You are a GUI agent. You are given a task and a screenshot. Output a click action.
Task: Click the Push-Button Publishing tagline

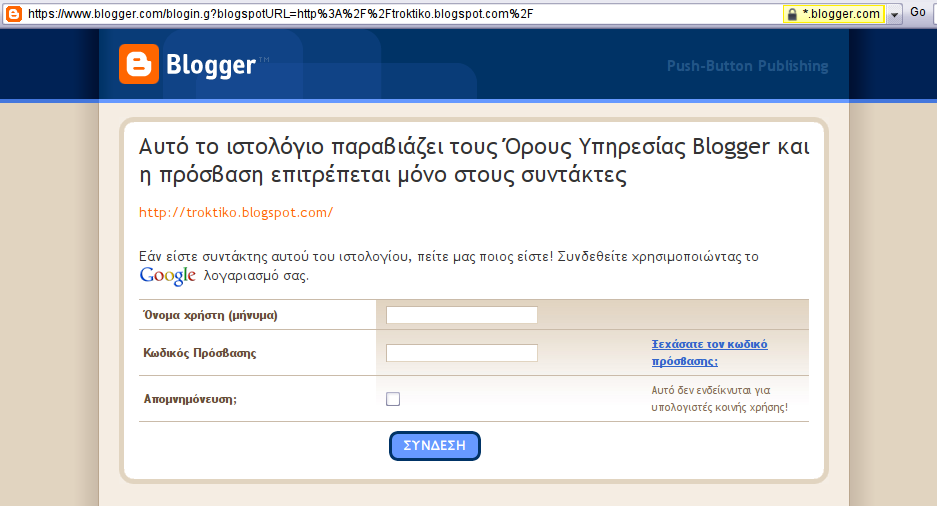tap(748, 66)
